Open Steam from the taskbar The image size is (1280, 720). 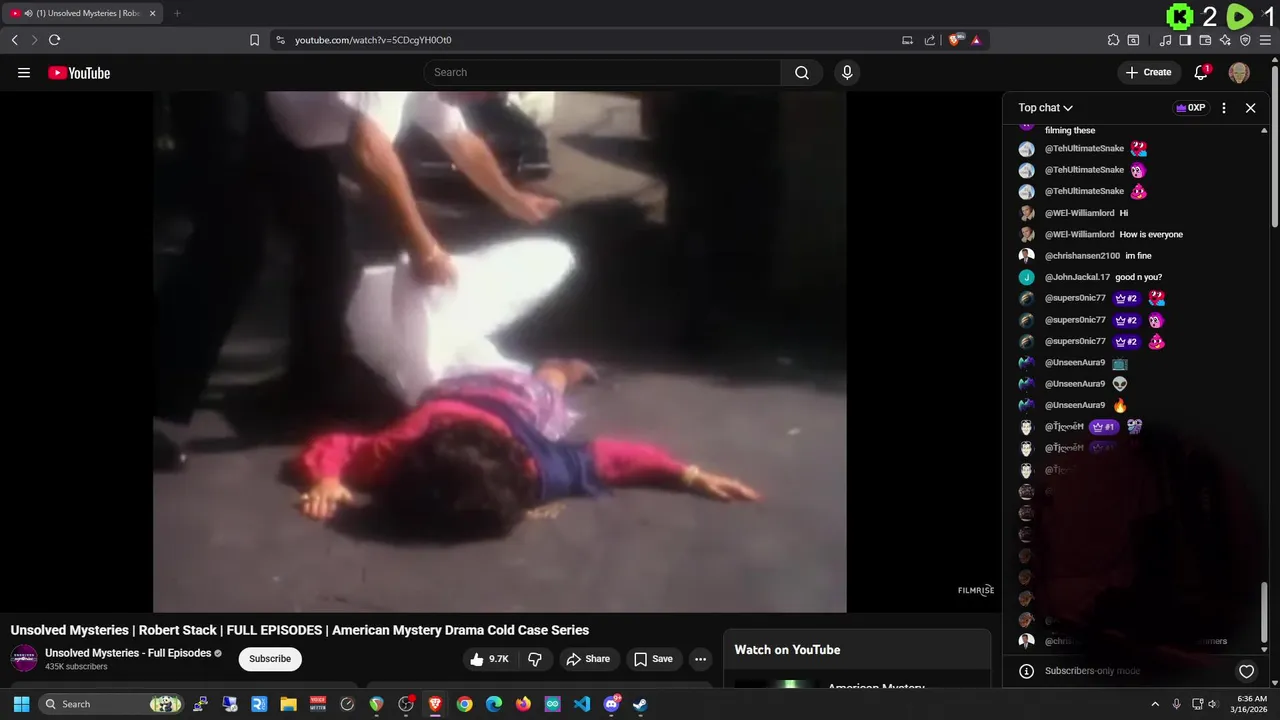tap(640, 704)
